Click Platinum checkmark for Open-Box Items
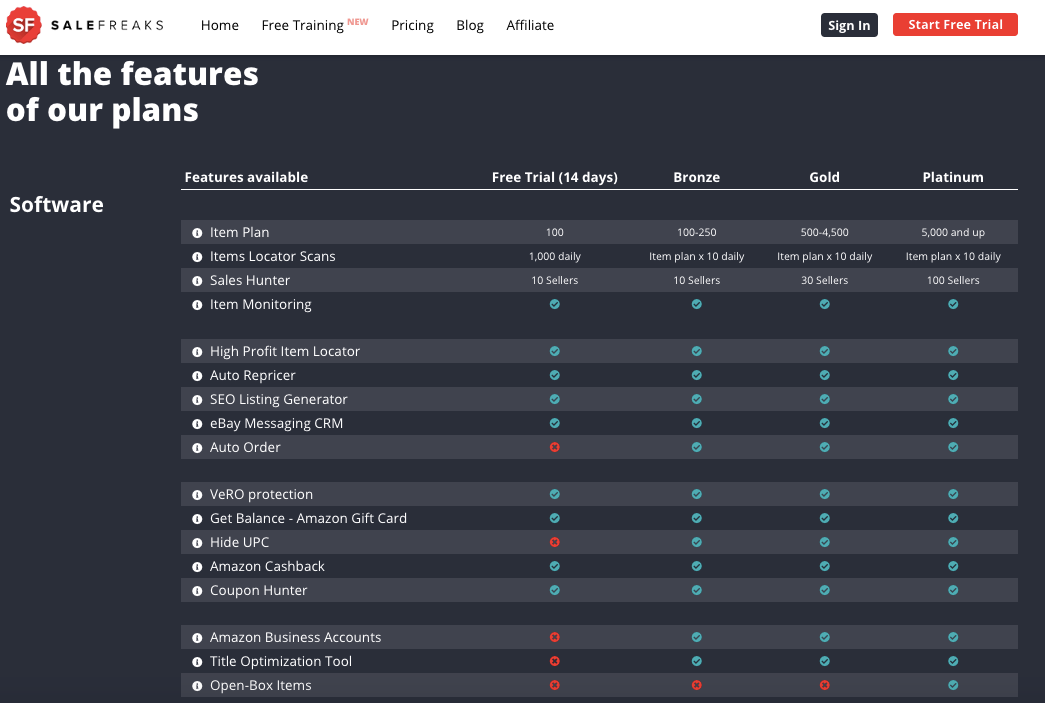This screenshot has width=1045, height=703. click(953, 685)
